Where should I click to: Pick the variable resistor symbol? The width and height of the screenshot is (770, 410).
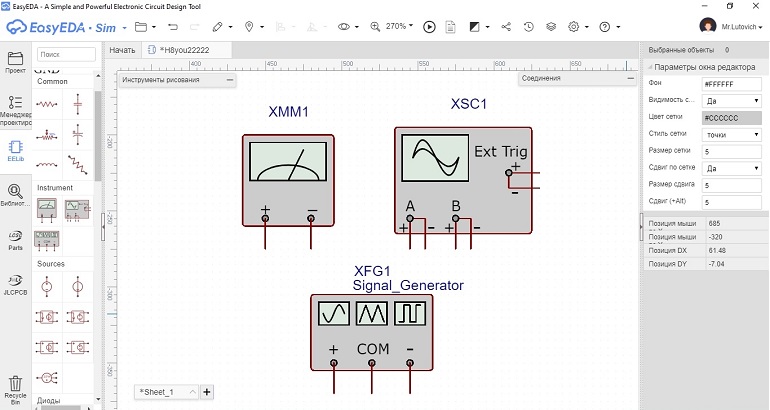(78, 165)
